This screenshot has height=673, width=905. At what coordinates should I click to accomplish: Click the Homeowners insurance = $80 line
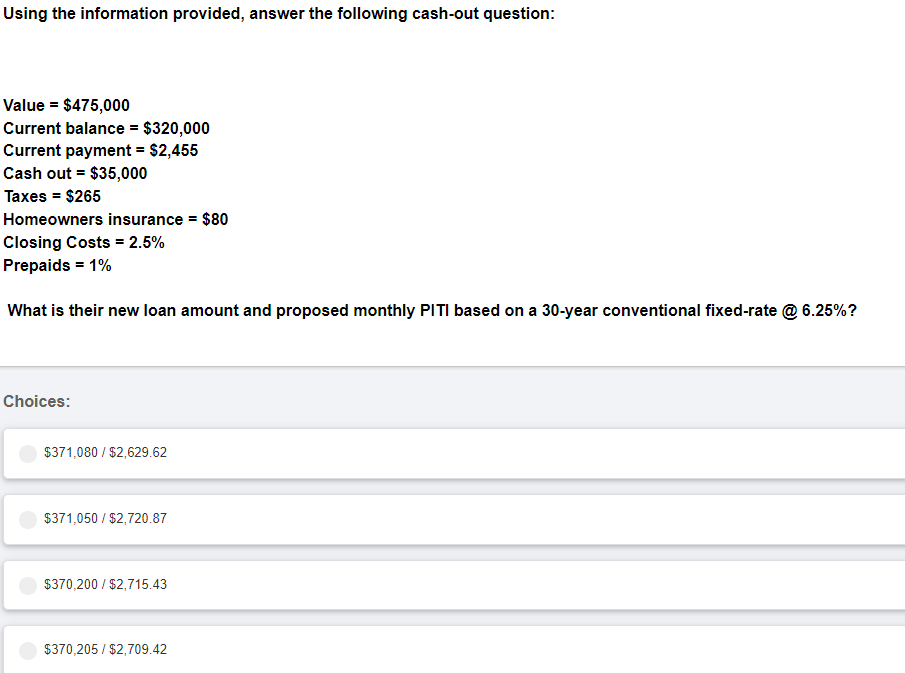pos(116,219)
